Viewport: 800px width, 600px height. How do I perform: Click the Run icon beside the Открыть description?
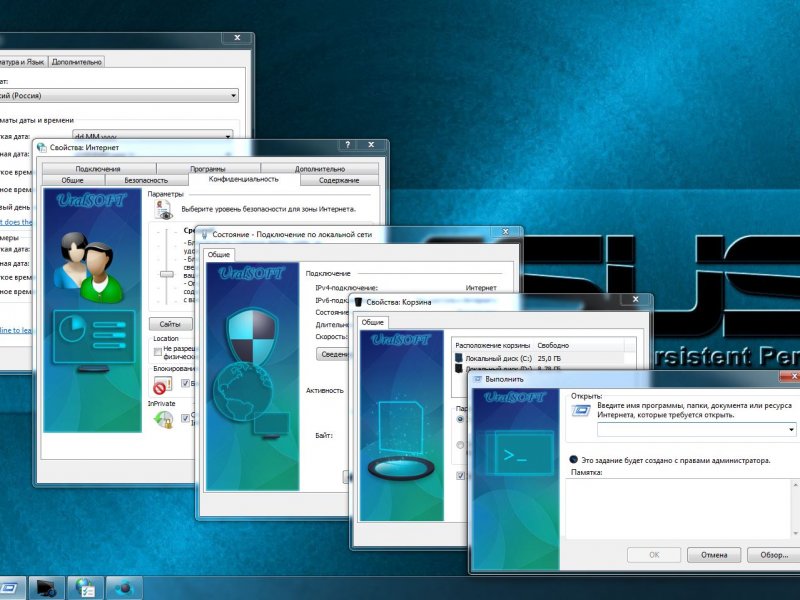coord(581,410)
